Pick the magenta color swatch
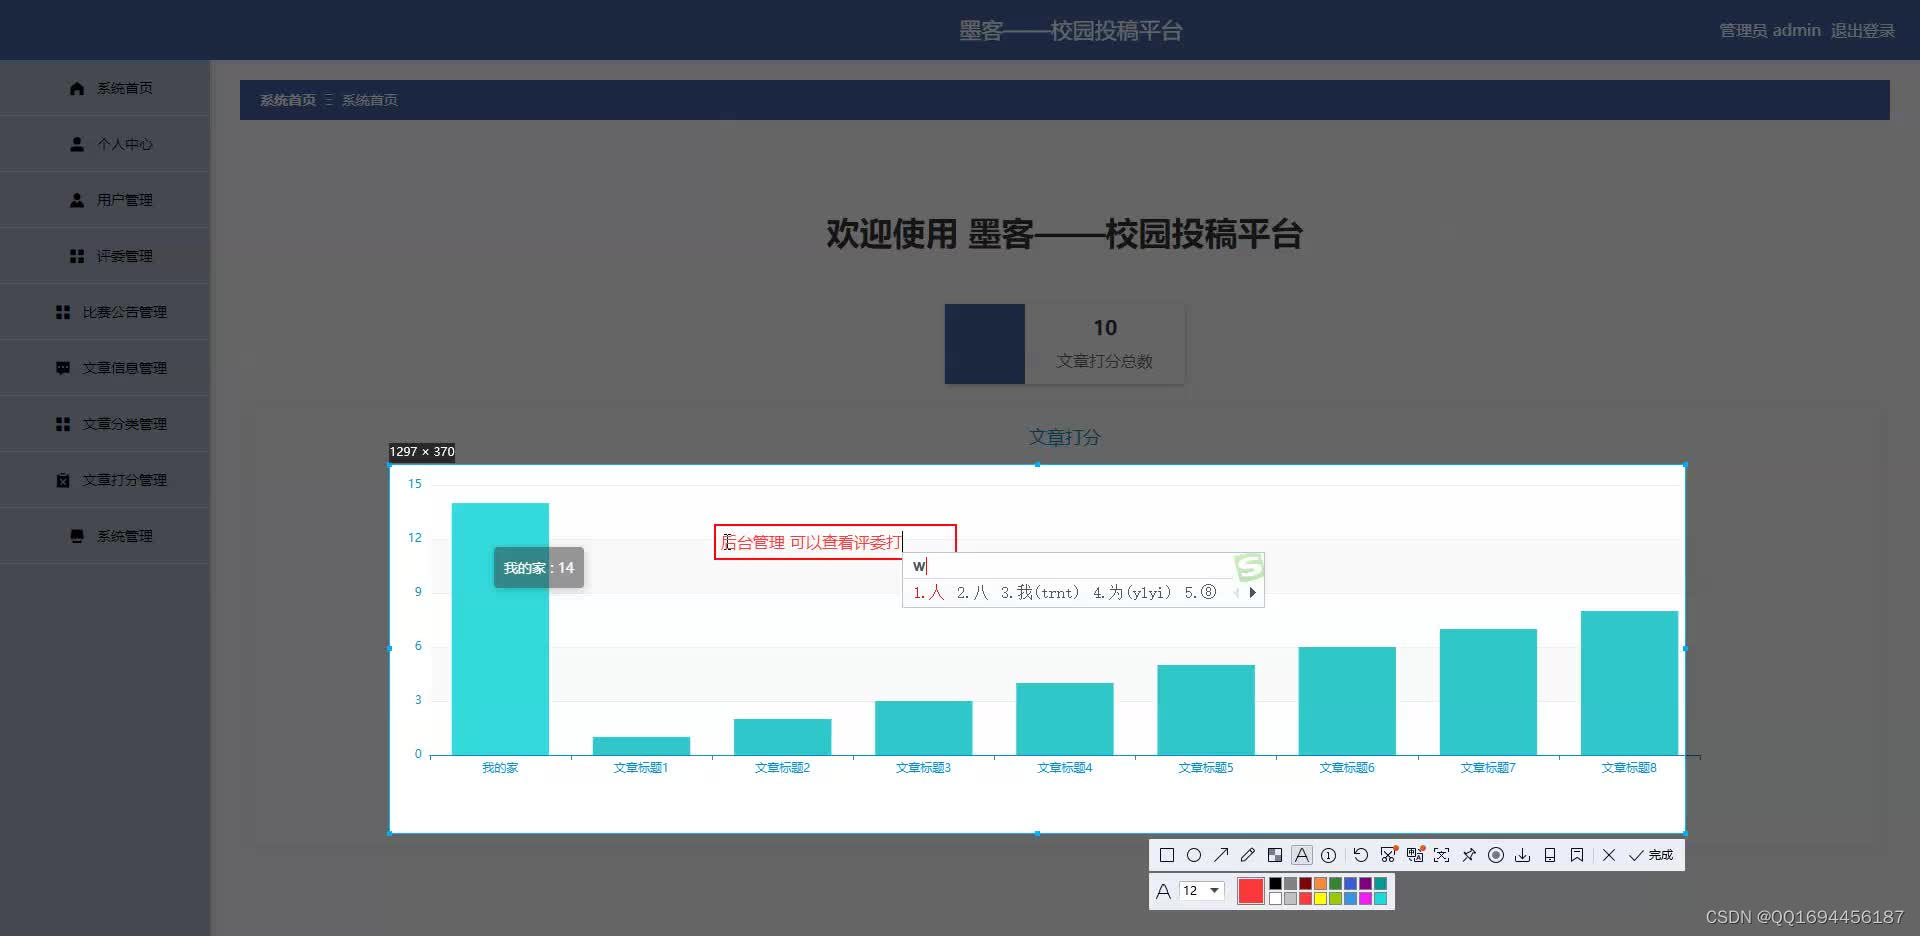1920x936 pixels. coord(1365,898)
